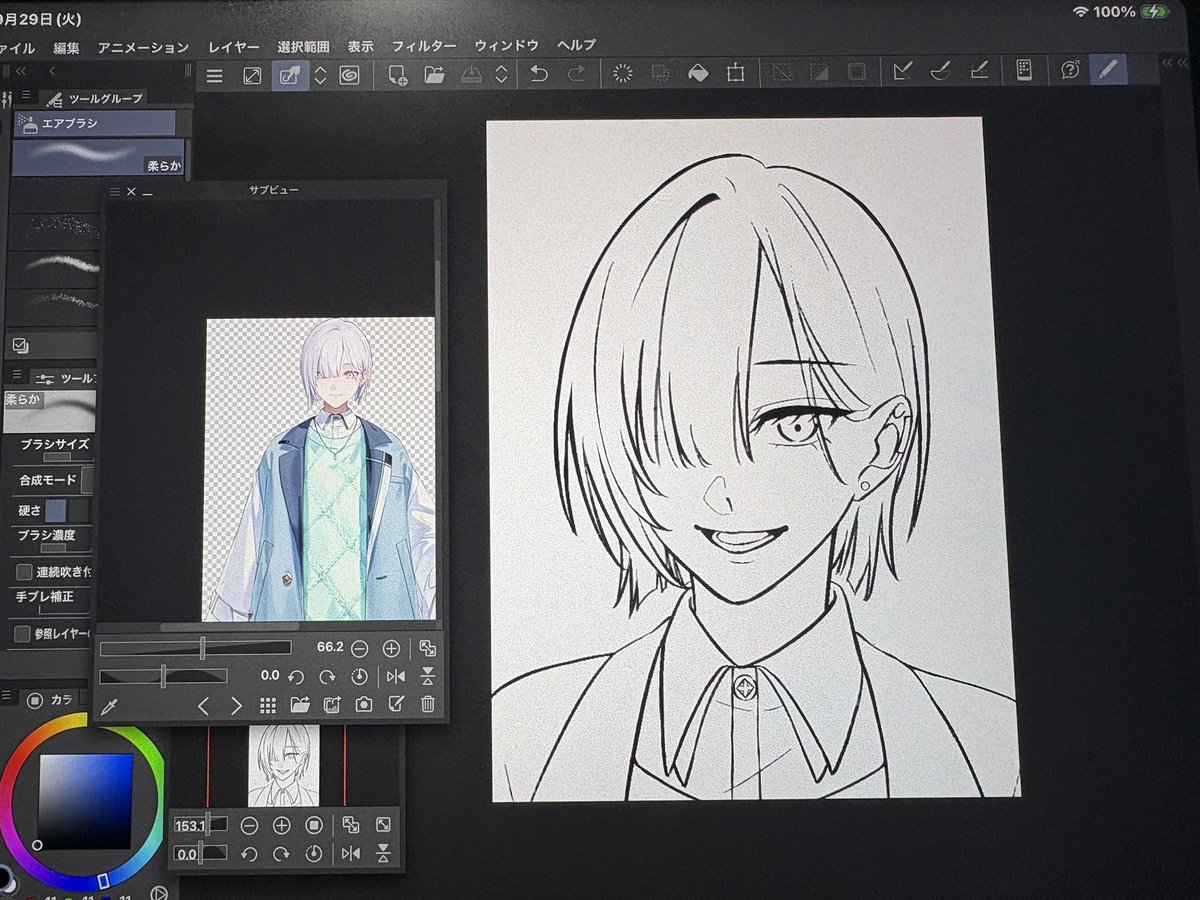Click the Sub View rotation slider
This screenshot has height=900, width=1200.
(164, 677)
